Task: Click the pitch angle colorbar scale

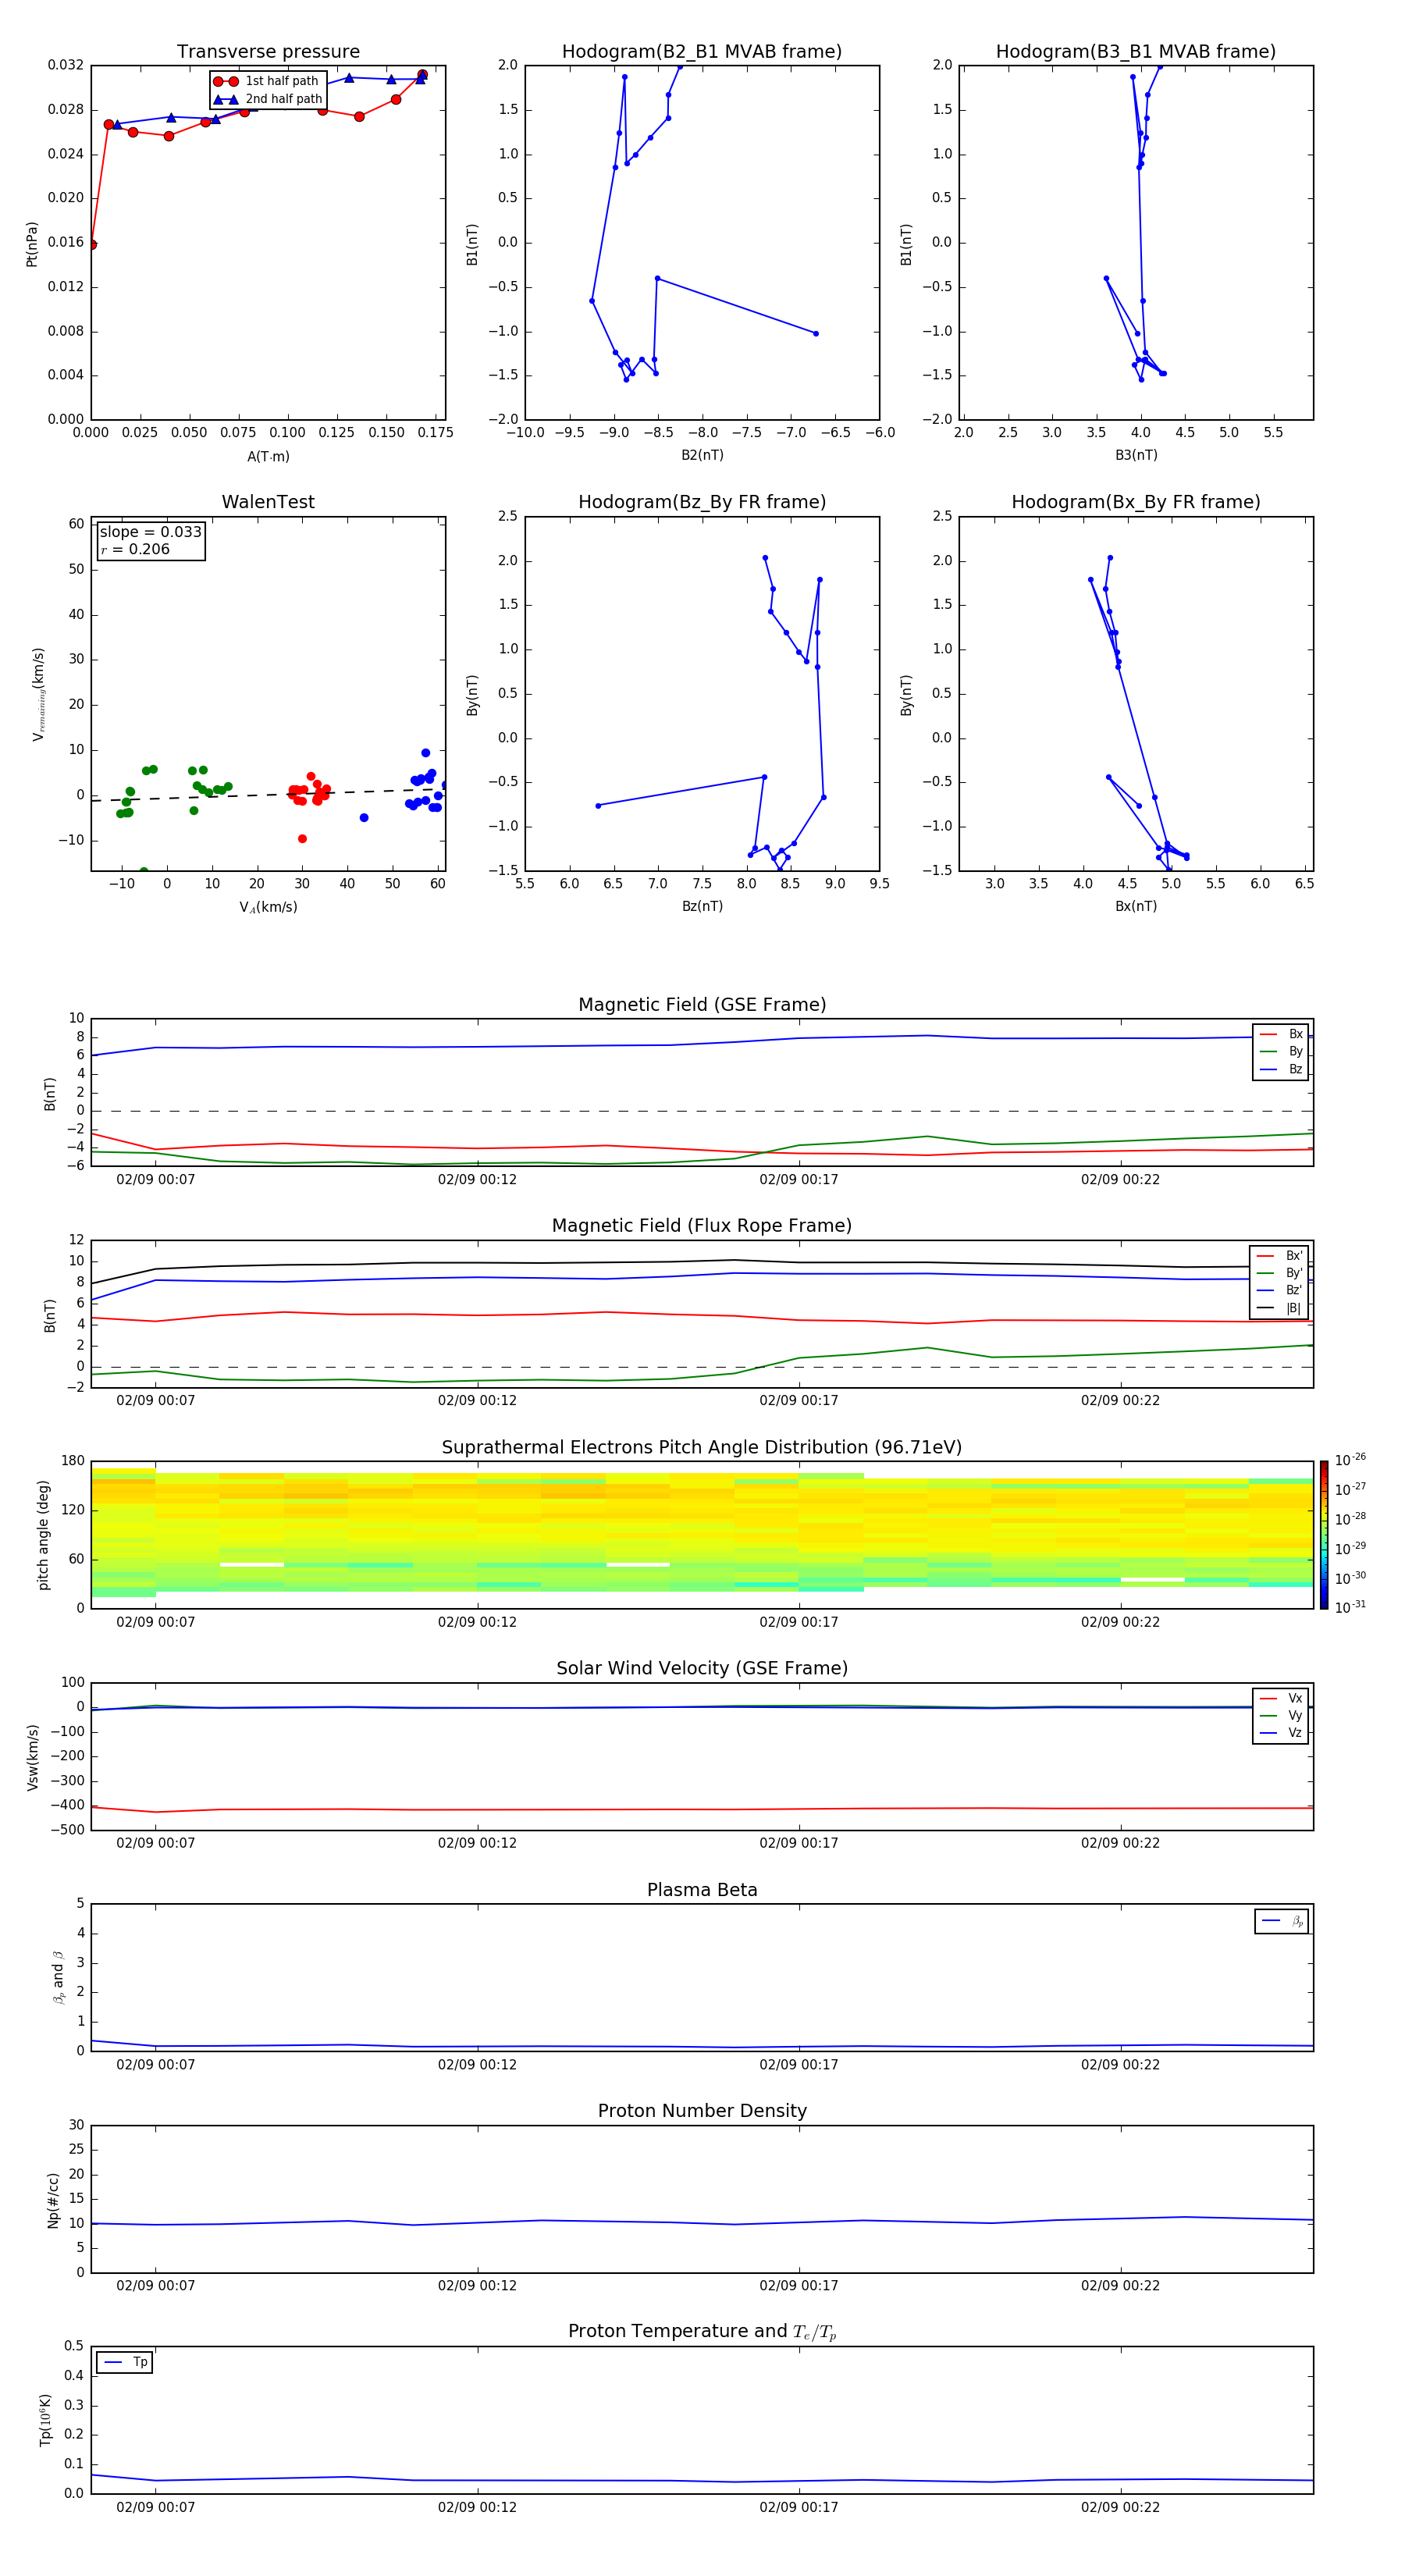Action: (x=1324, y=1535)
